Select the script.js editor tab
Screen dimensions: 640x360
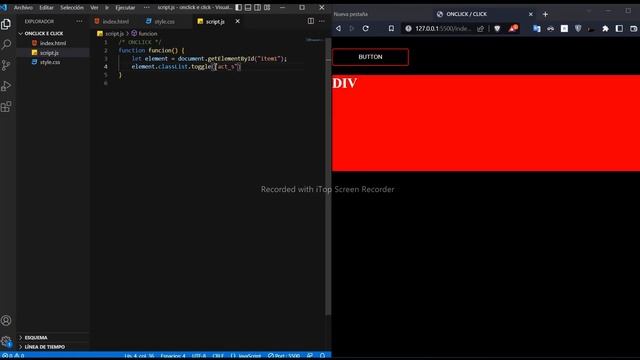(x=215, y=21)
